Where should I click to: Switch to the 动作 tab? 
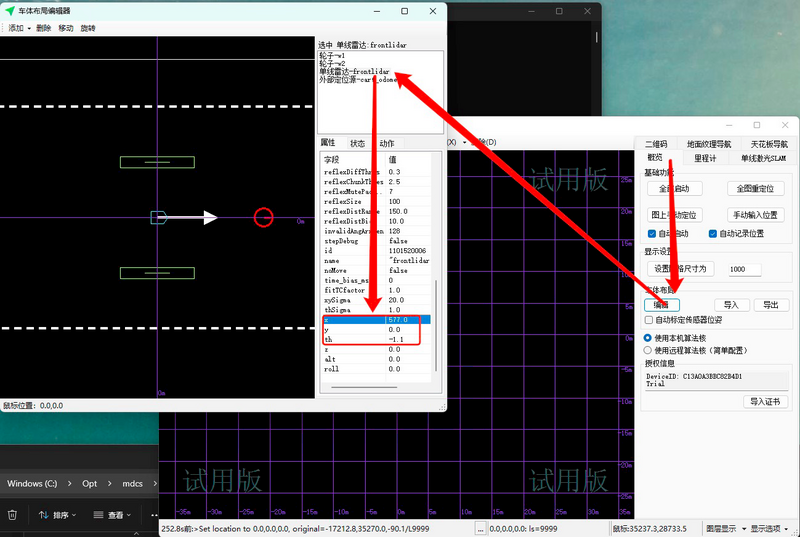[x=386, y=144]
